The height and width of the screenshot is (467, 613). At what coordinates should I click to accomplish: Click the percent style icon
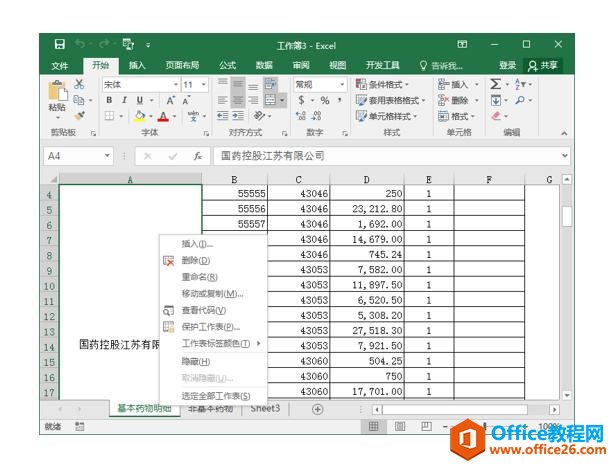(x=325, y=100)
